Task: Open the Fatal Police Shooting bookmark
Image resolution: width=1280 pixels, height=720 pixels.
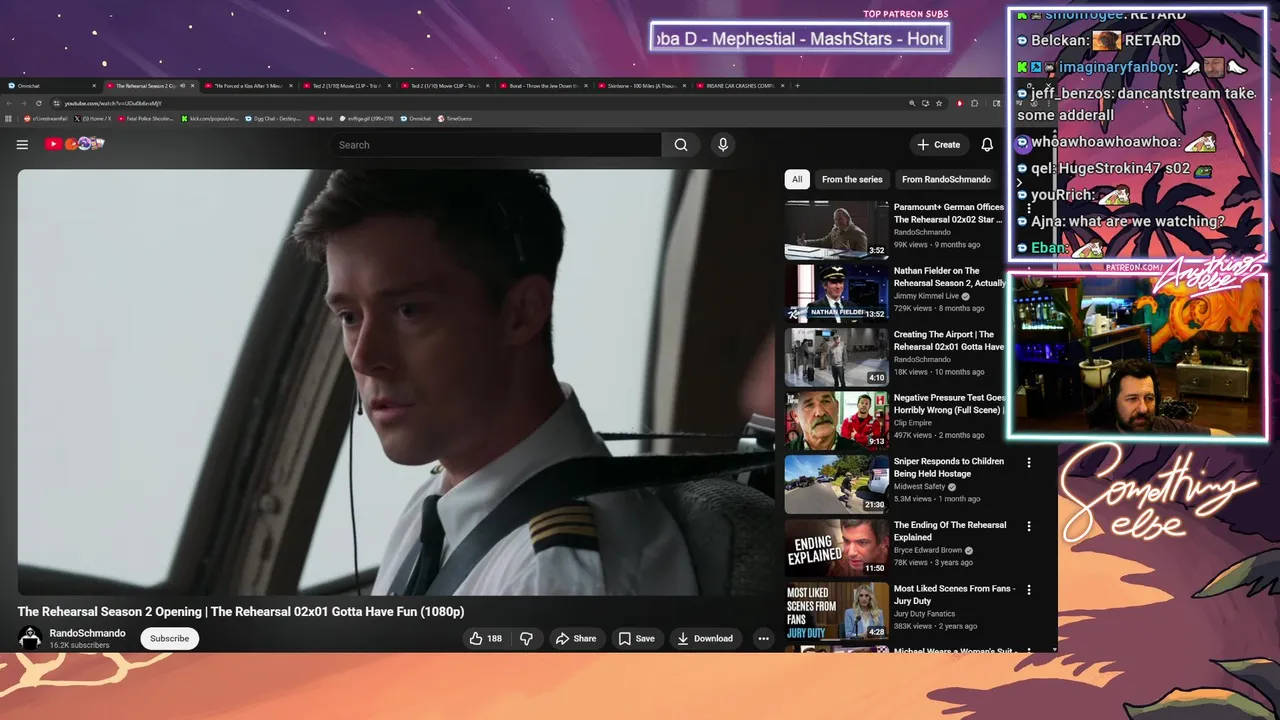Action: pyautogui.click(x=147, y=118)
